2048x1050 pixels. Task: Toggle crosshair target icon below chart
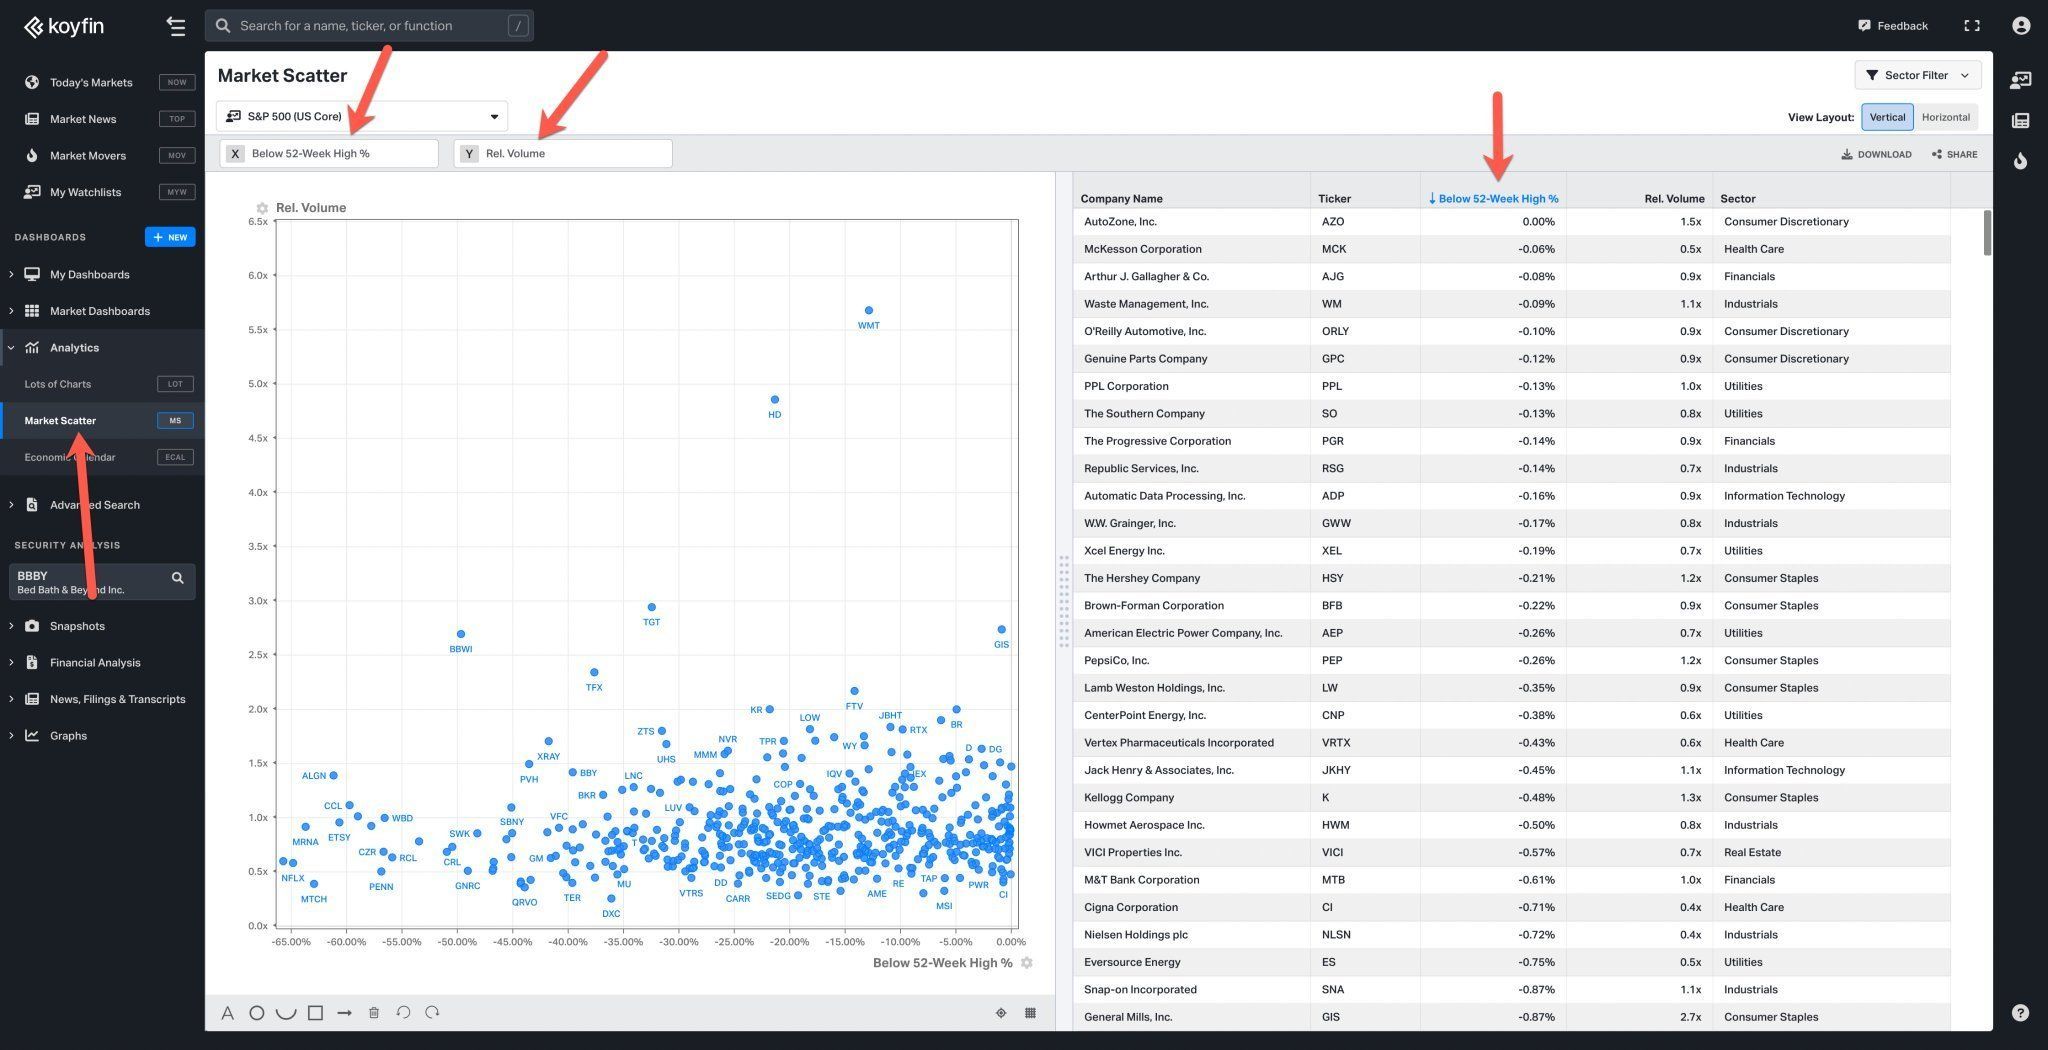pos(1001,1013)
